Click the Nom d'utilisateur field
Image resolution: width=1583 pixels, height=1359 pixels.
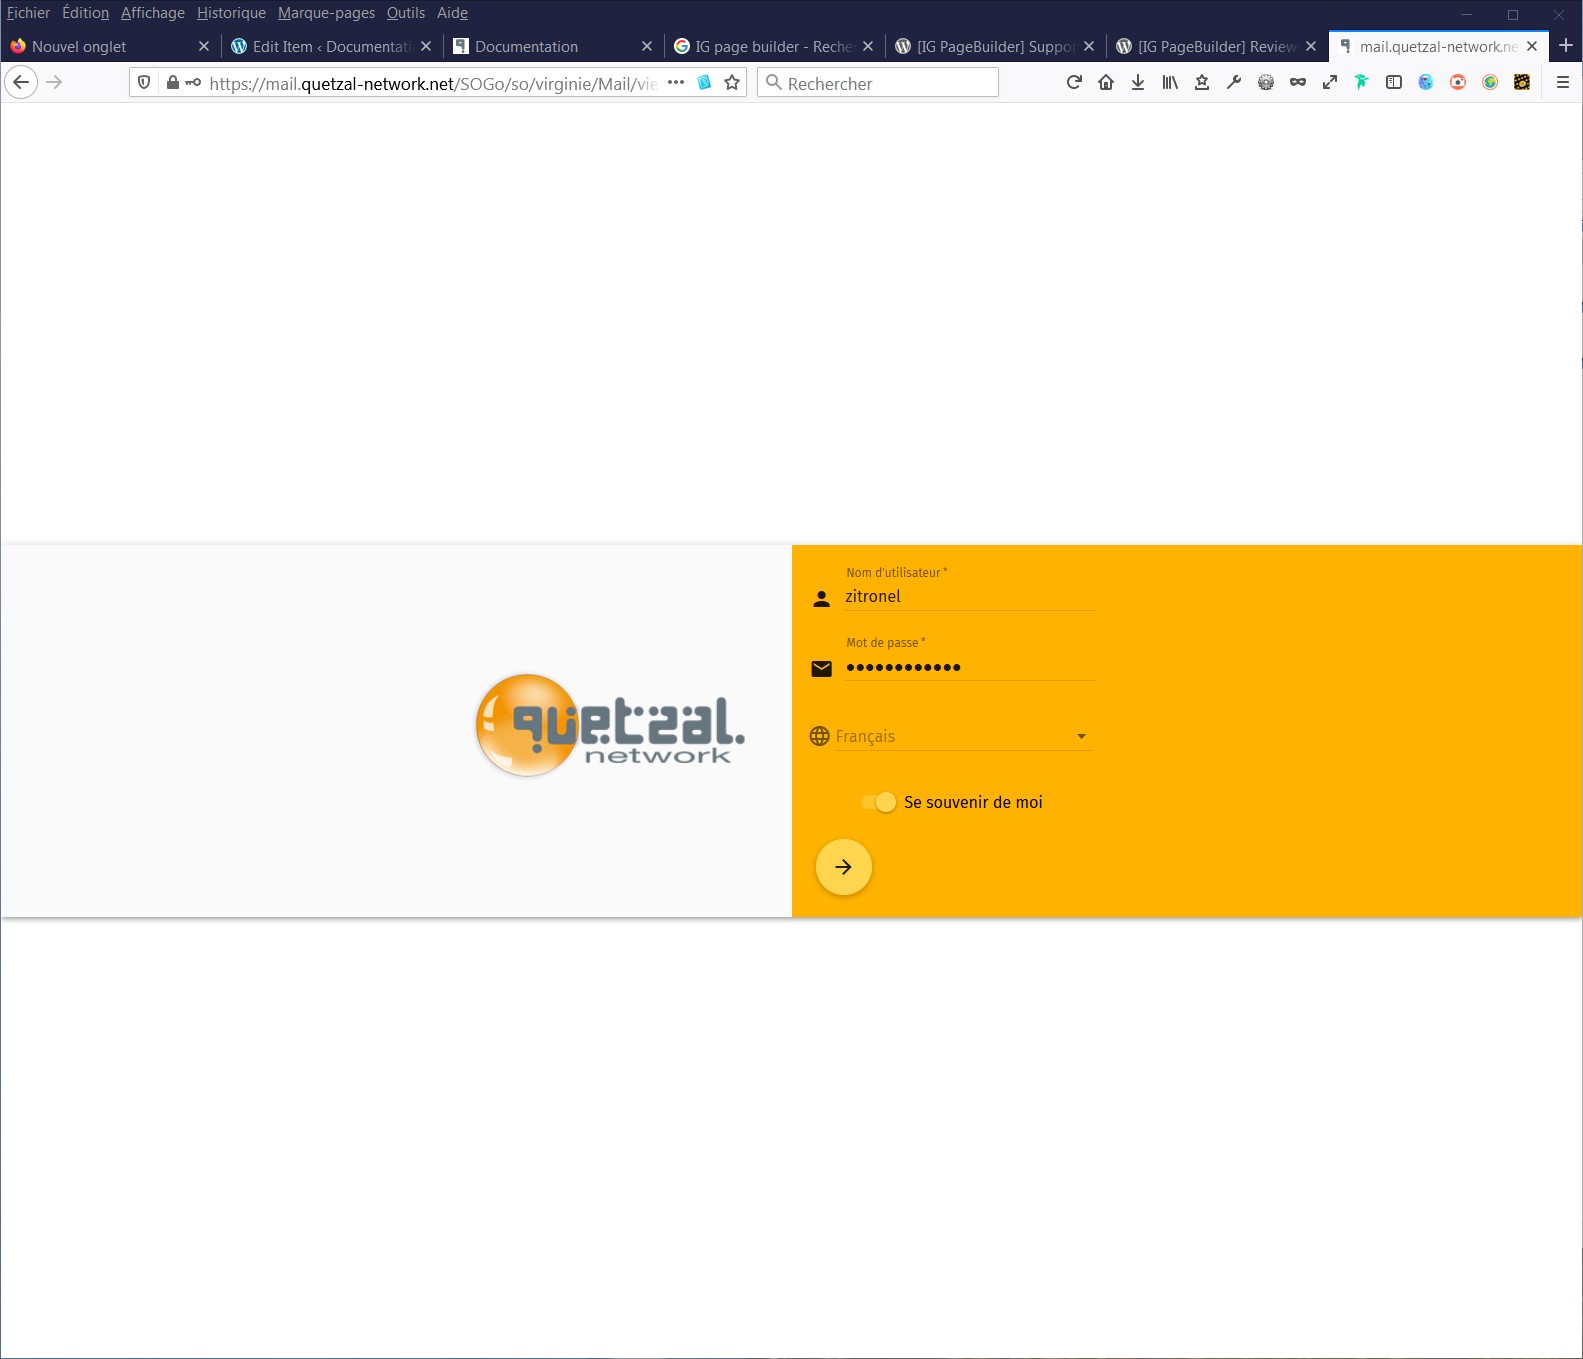[969, 597]
